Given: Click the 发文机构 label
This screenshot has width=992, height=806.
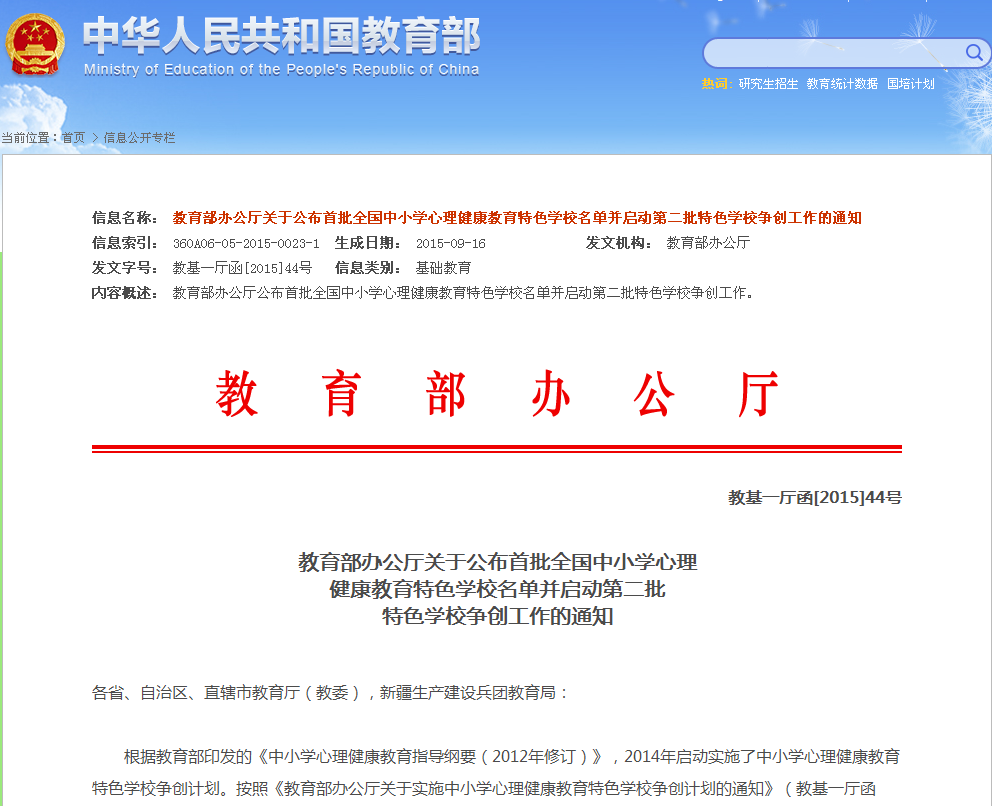Looking at the screenshot, I should pos(618,243).
